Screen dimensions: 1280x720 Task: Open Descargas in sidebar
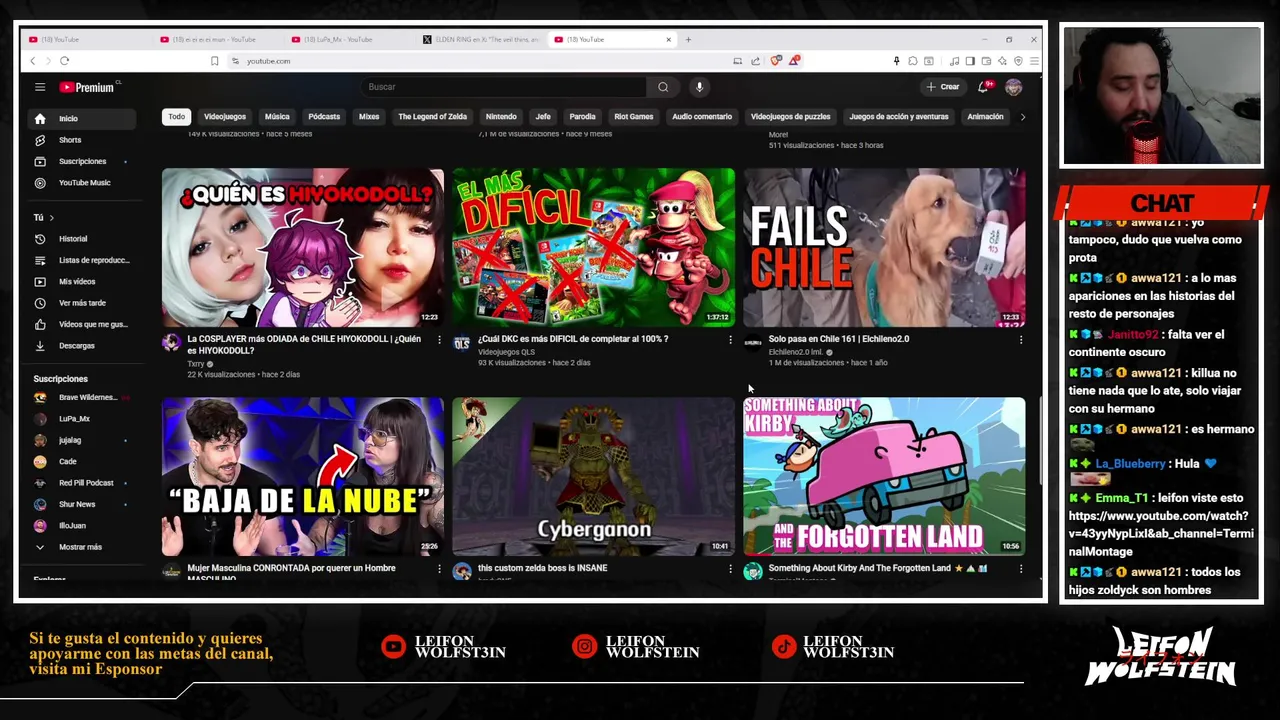point(84,346)
